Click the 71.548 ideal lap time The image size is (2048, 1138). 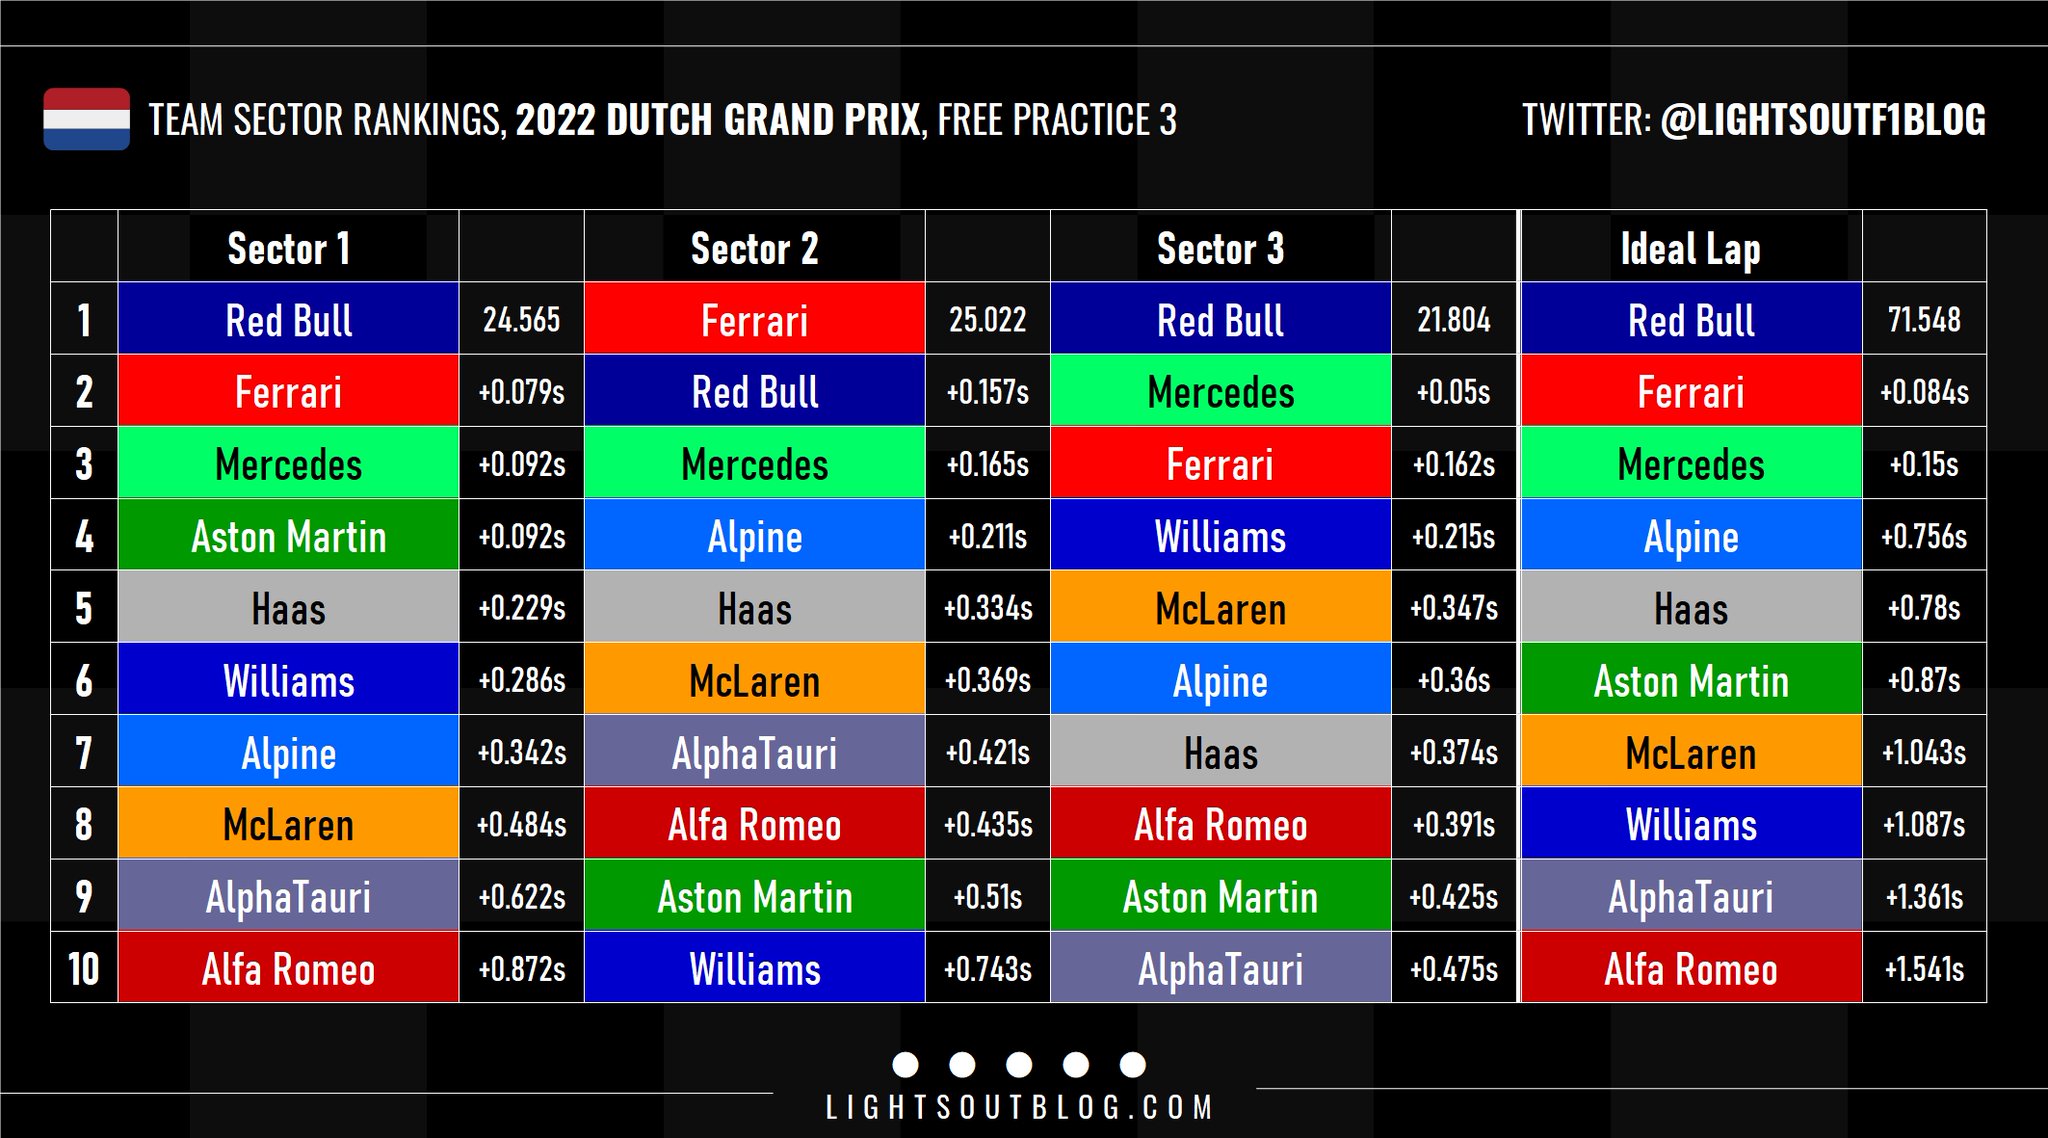(1923, 320)
